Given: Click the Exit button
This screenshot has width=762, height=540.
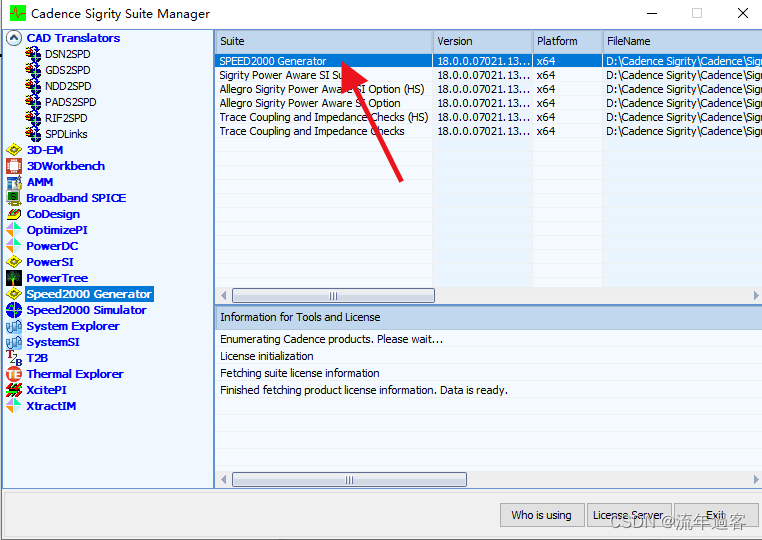Looking at the screenshot, I should (x=716, y=515).
